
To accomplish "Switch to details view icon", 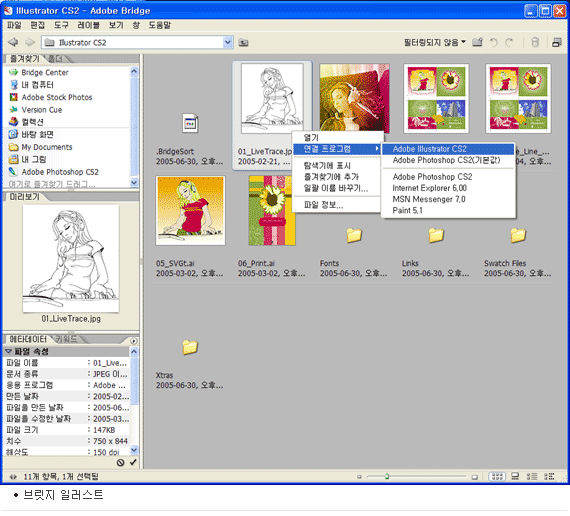I will click(532, 476).
